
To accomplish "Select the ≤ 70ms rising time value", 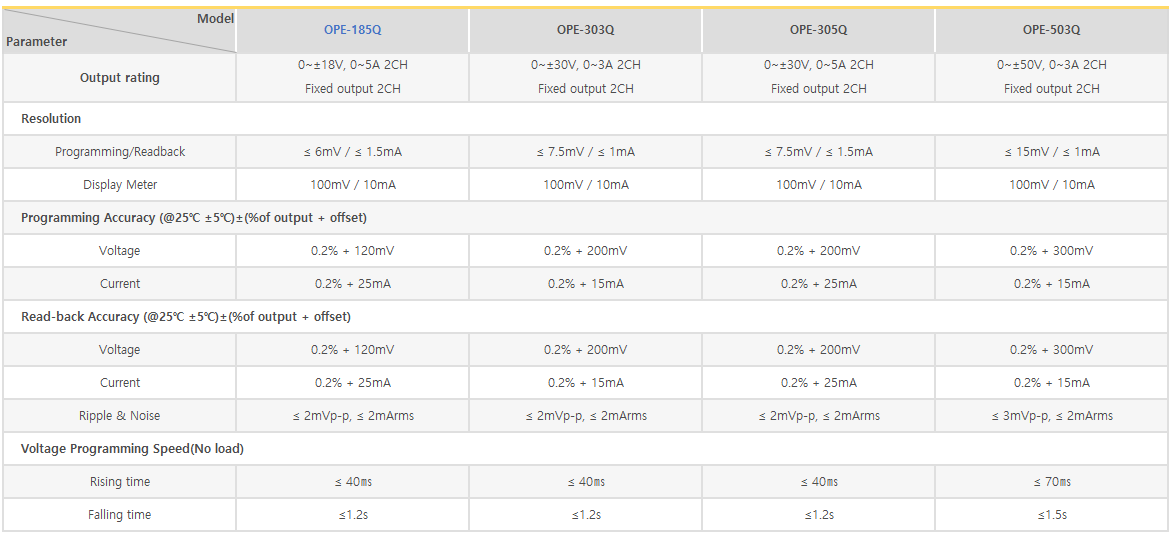I will click(1052, 482).
